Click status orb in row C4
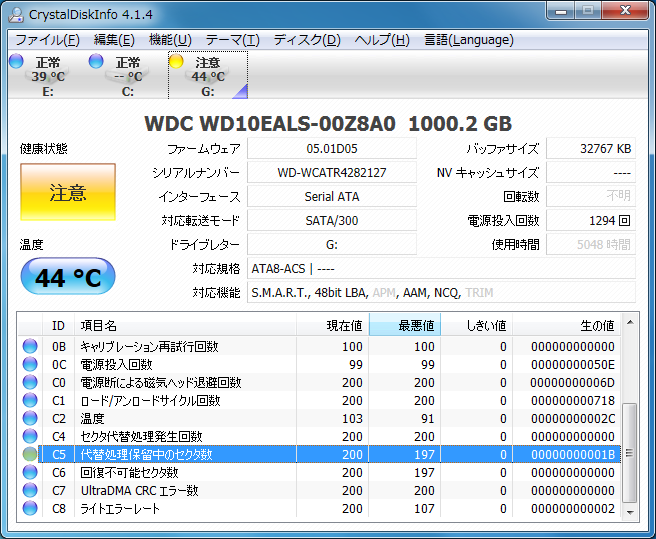This screenshot has width=656, height=539. [x=30, y=436]
